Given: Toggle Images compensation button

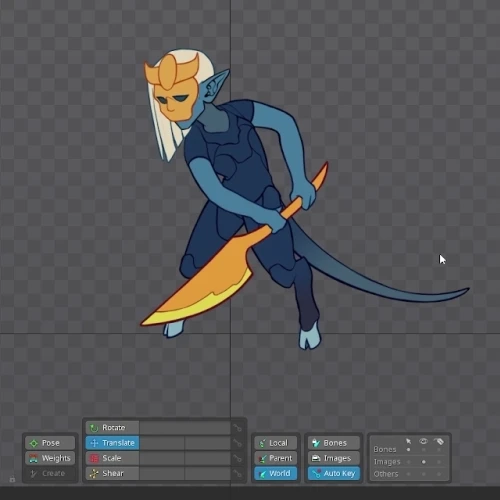Looking at the screenshot, I should tap(334, 458).
